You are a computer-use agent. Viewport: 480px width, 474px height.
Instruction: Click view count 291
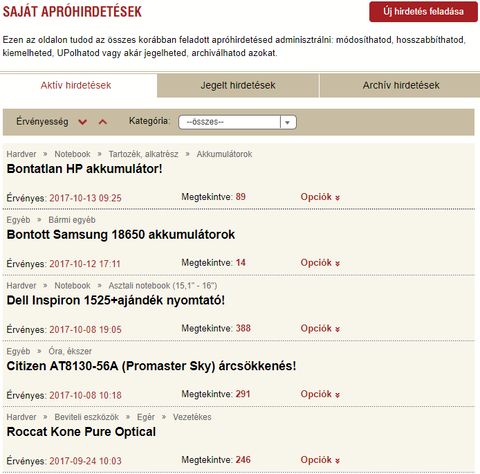click(x=243, y=394)
